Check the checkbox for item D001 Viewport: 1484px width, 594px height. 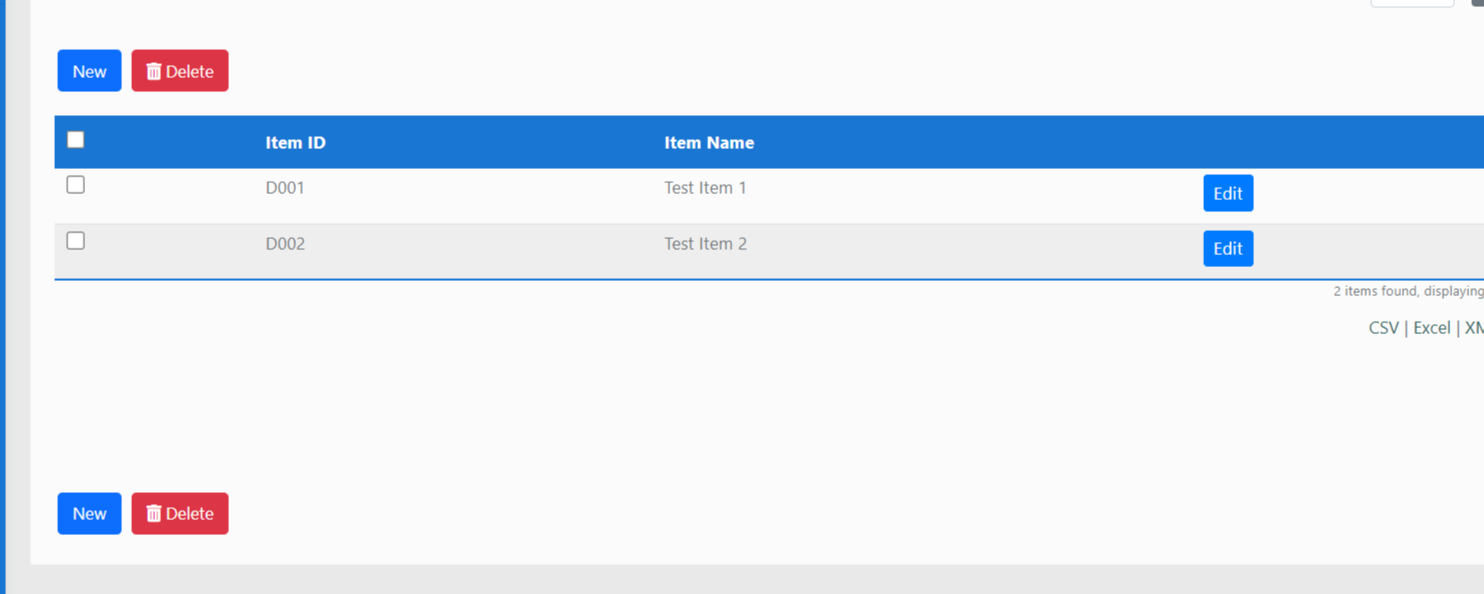click(x=76, y=185)
